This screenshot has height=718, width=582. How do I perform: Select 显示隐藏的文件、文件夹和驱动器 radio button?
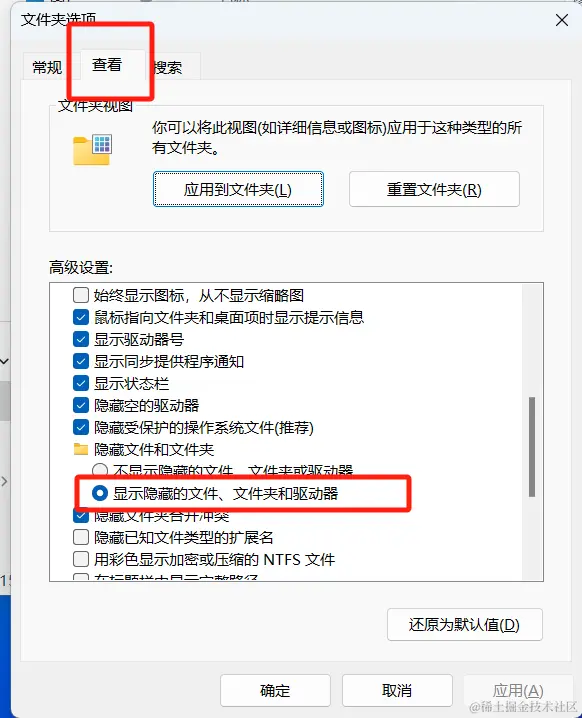point(100,493)
